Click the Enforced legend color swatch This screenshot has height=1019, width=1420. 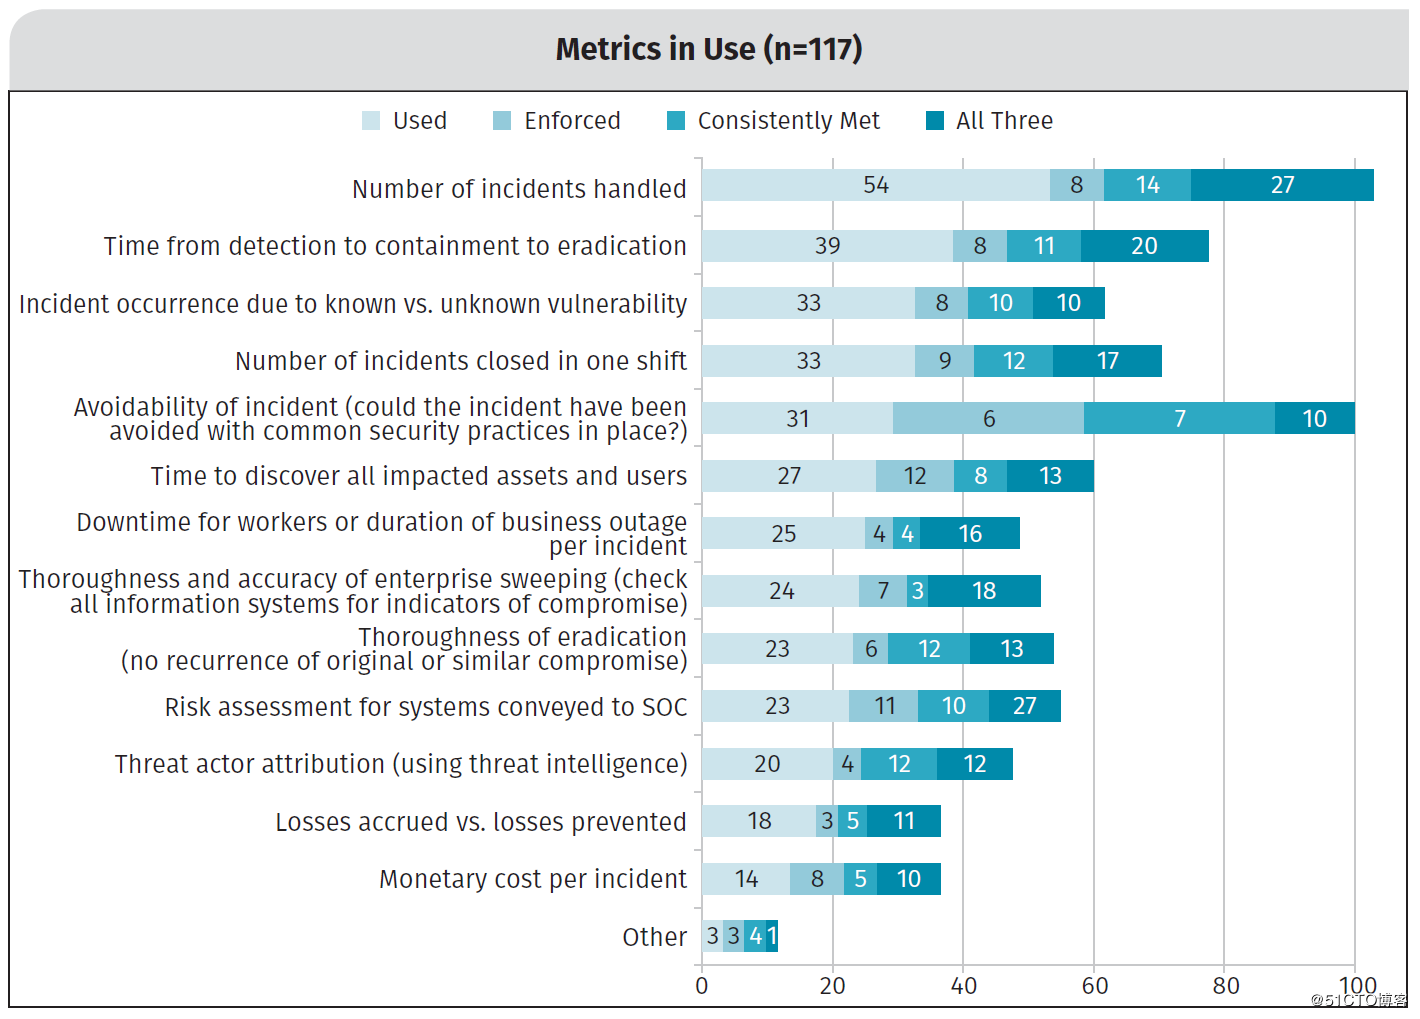pyautogui.click(x=502, y=121)
